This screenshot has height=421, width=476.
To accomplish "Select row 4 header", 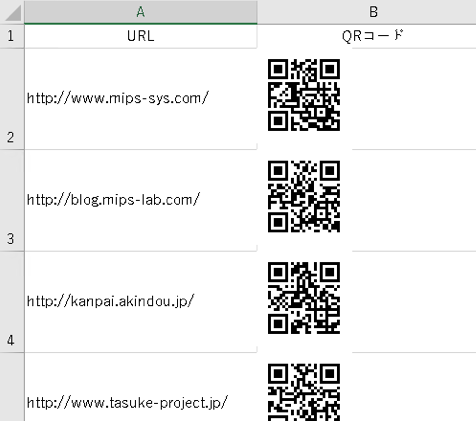I will (12, 302).
